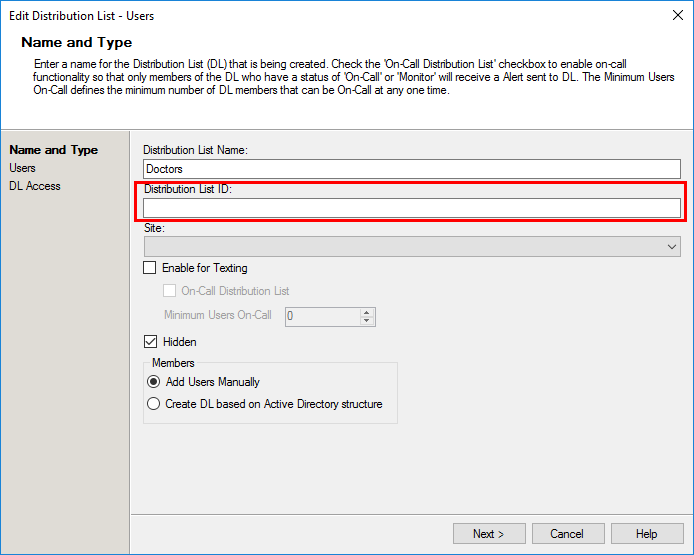This screenshot has width=694, height=555.
Task: Increase the Minimum Users On-Call spinner value
Action: click(x=366, y=312)
